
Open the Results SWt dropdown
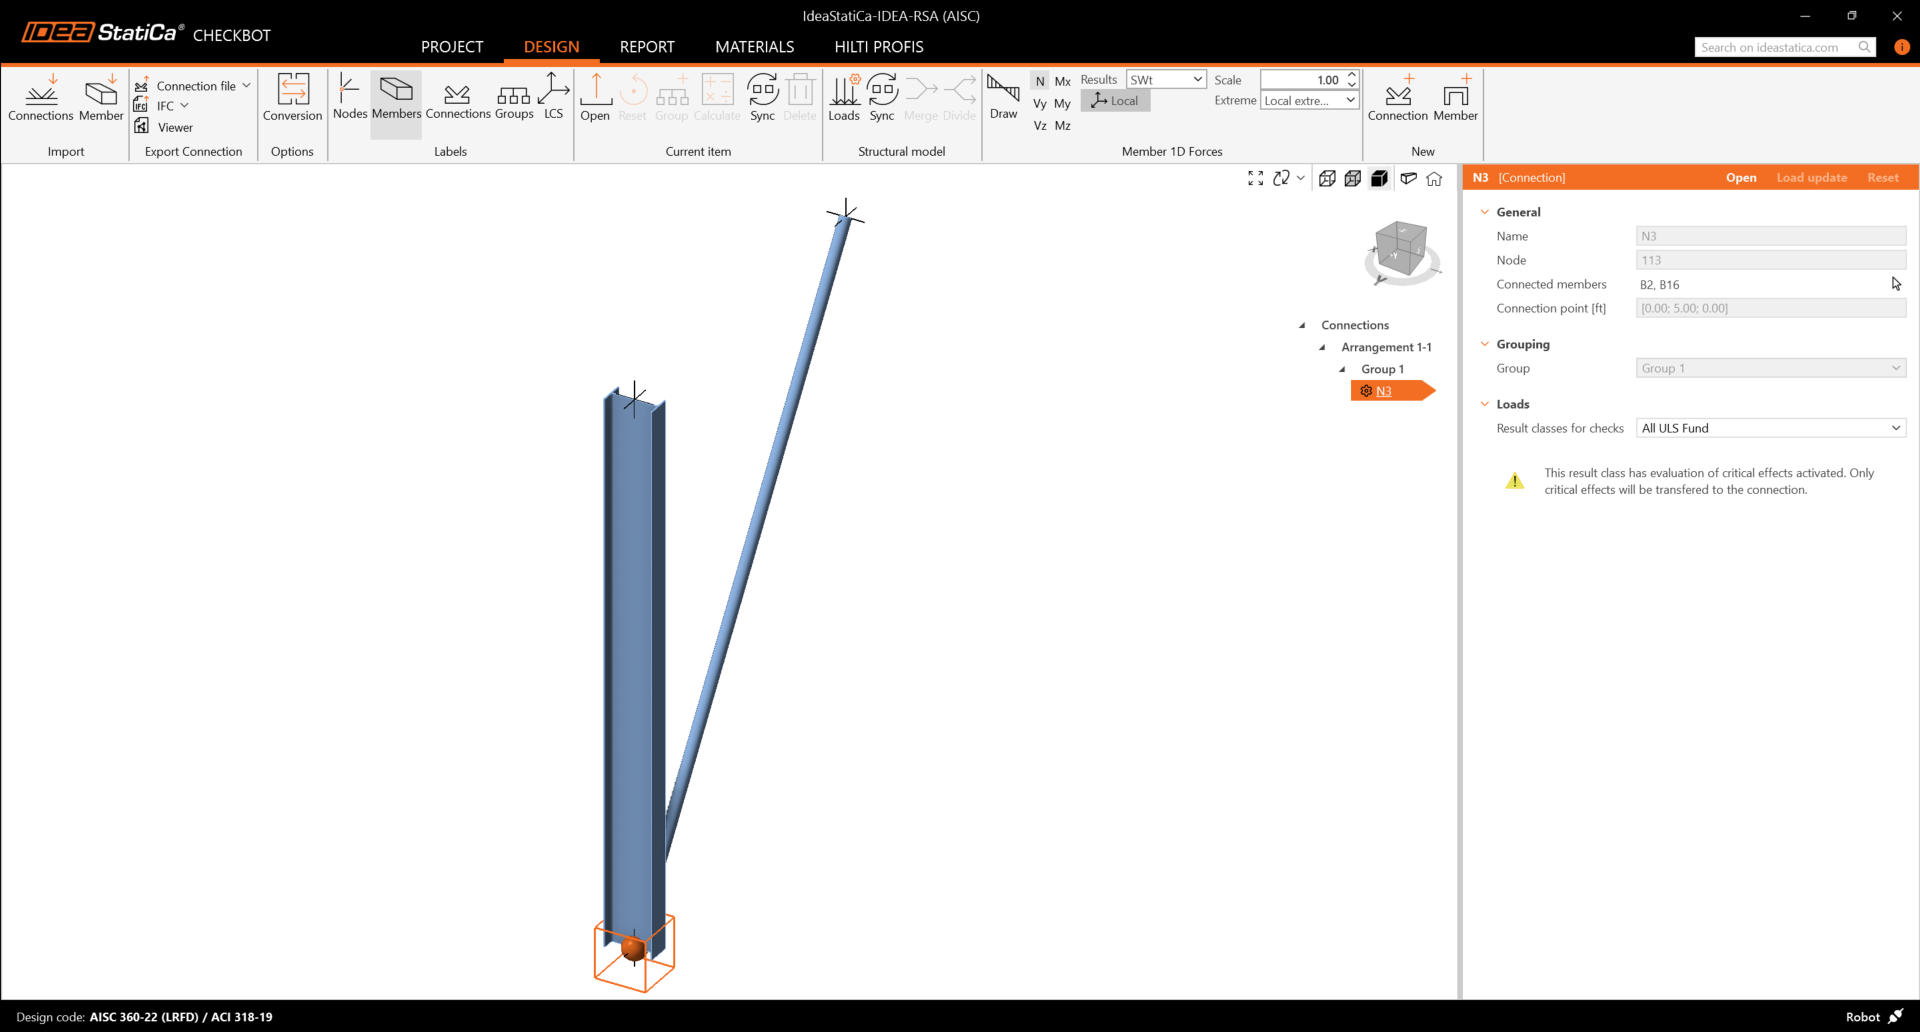1166,79
